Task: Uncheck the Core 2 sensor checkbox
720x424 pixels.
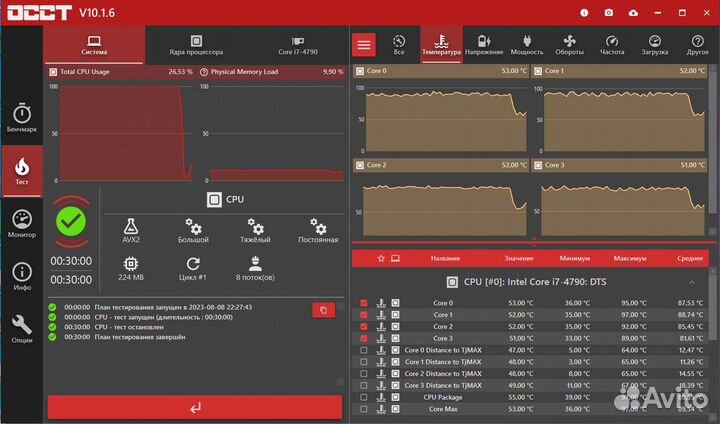Action: click(364, 327)
